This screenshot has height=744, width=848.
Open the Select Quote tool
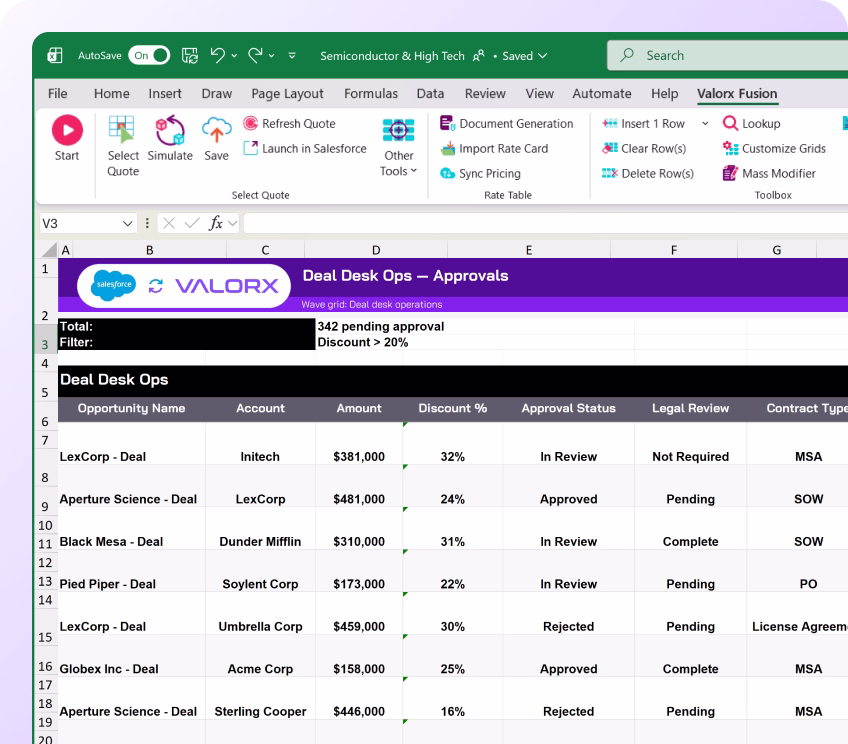tap(123, 146)
